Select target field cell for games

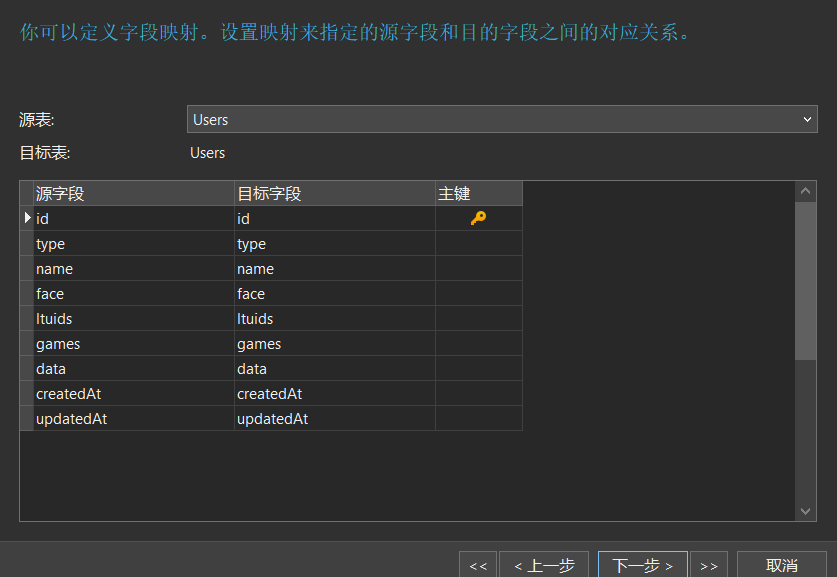tap(334, 344)
